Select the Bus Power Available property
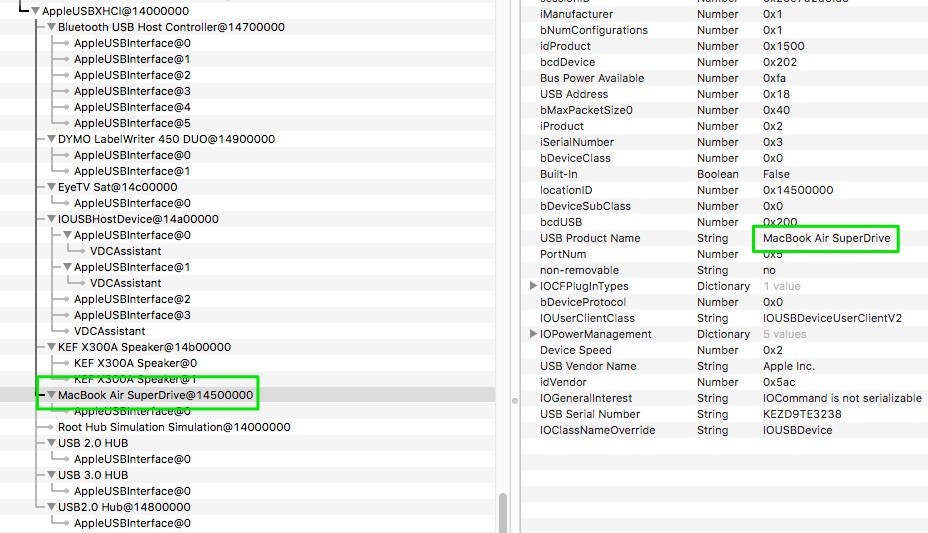 tap(724, 77)
